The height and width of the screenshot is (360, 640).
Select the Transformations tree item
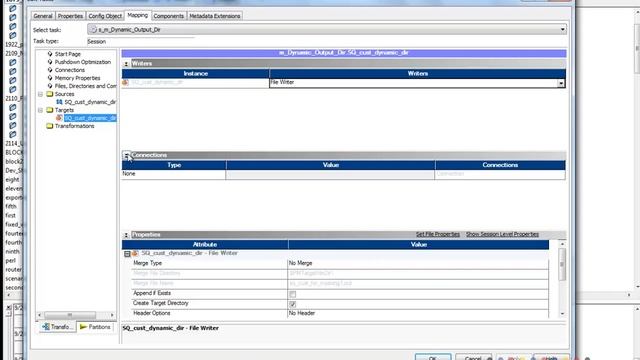coord(74,126)
